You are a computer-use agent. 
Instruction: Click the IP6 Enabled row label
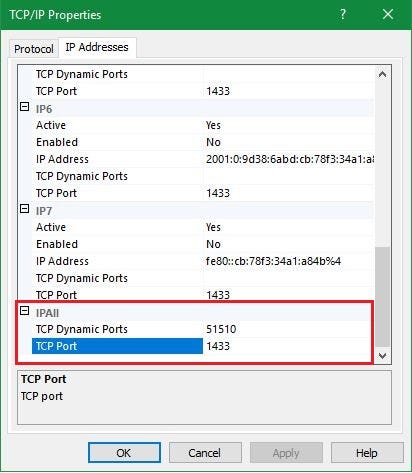[57, 142]
